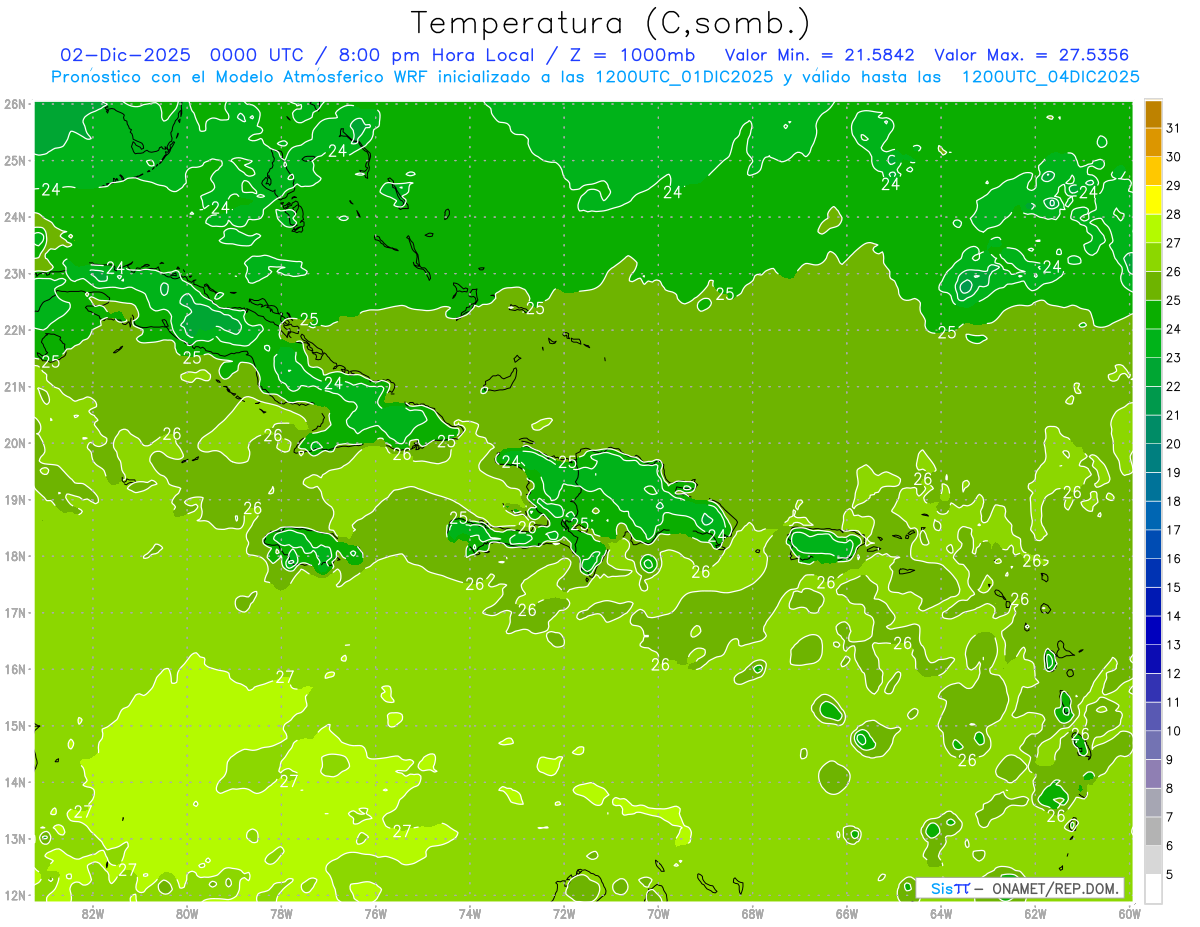Click the topmost orange segment above 31
The image size is (1200, 927).
coord(1153,115)
